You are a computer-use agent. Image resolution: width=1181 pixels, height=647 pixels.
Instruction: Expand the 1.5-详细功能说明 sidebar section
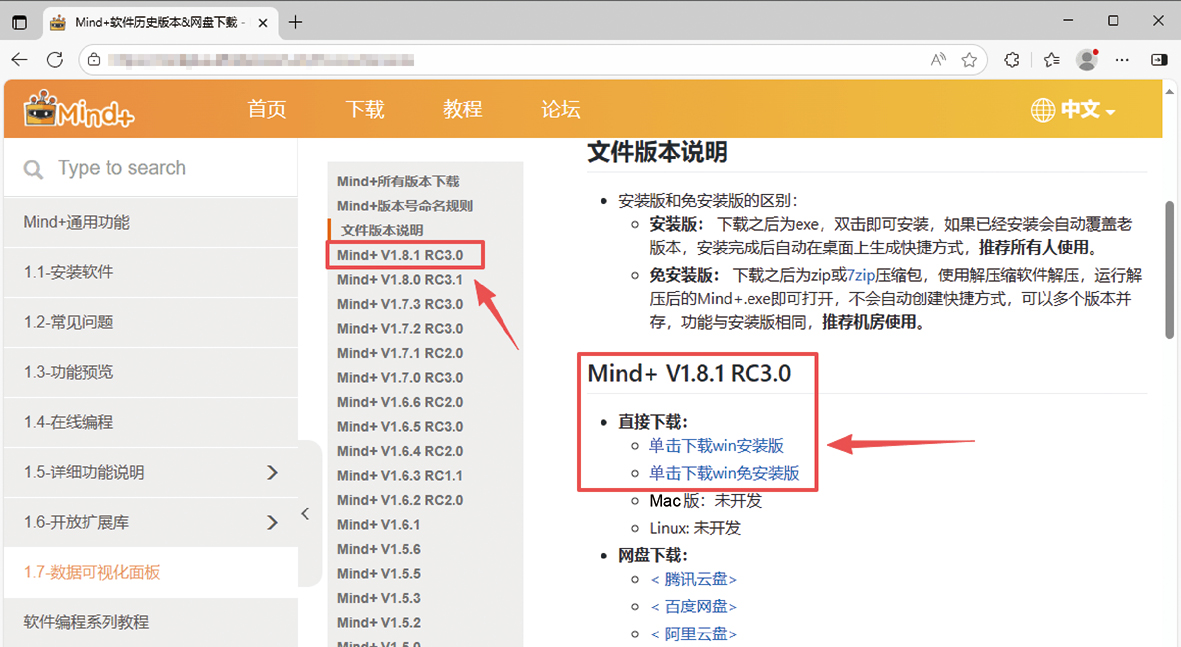[x=272, y=472]
